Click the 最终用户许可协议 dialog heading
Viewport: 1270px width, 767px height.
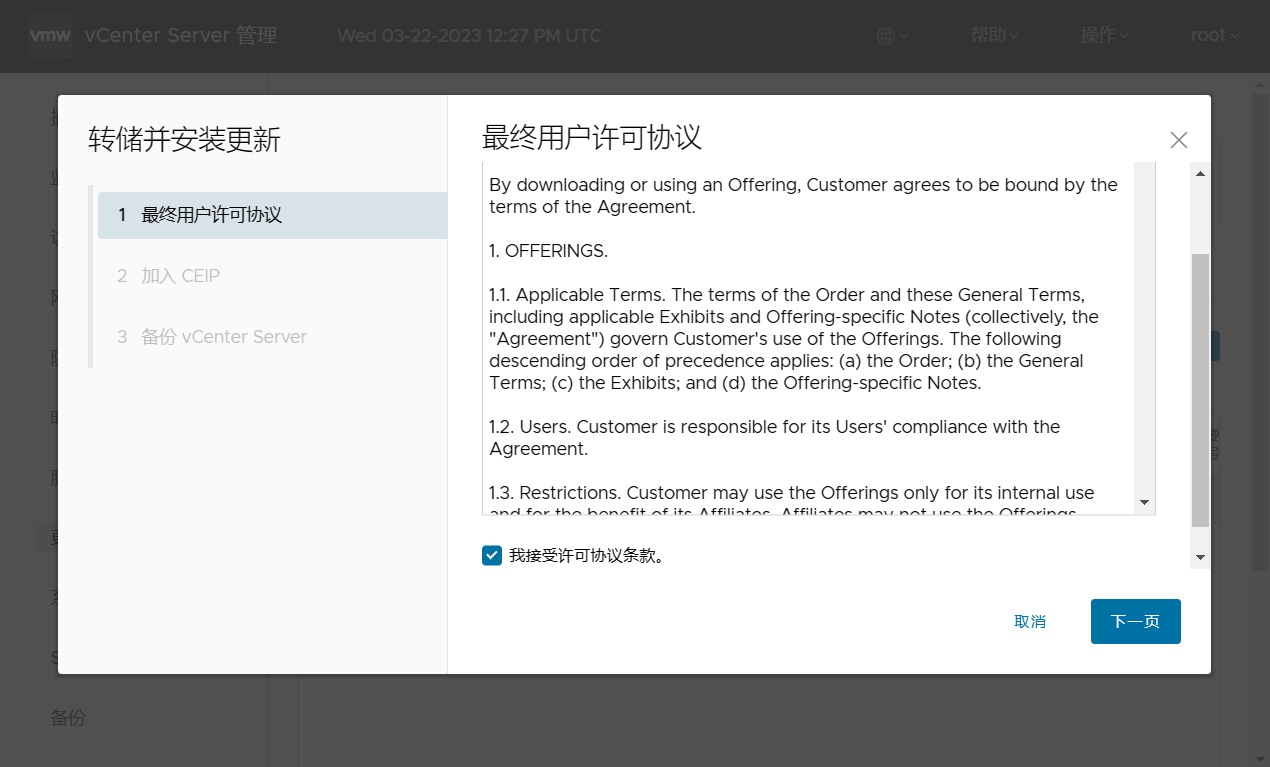pyautogui.click(x=592, y=138)
